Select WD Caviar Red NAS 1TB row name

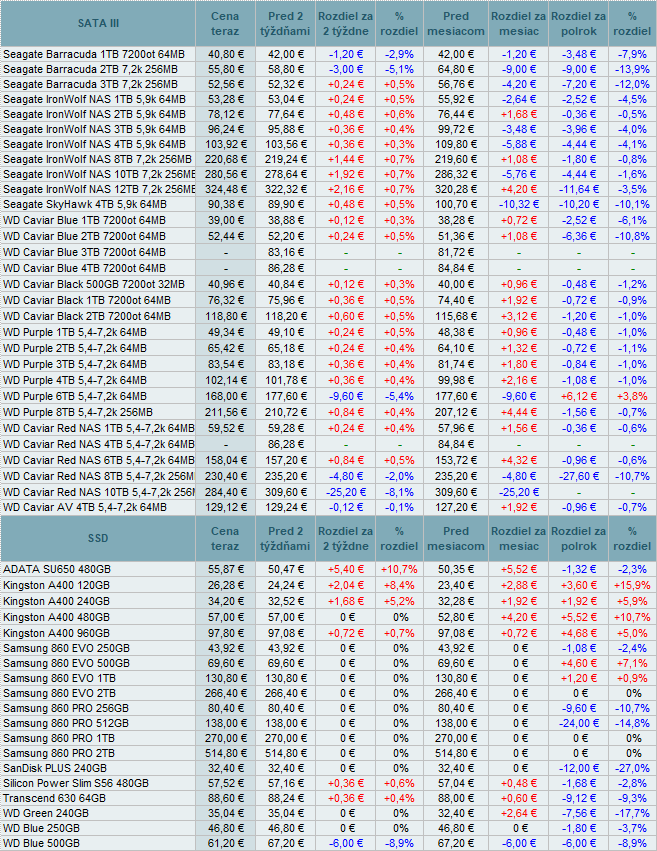pos(99,429)
